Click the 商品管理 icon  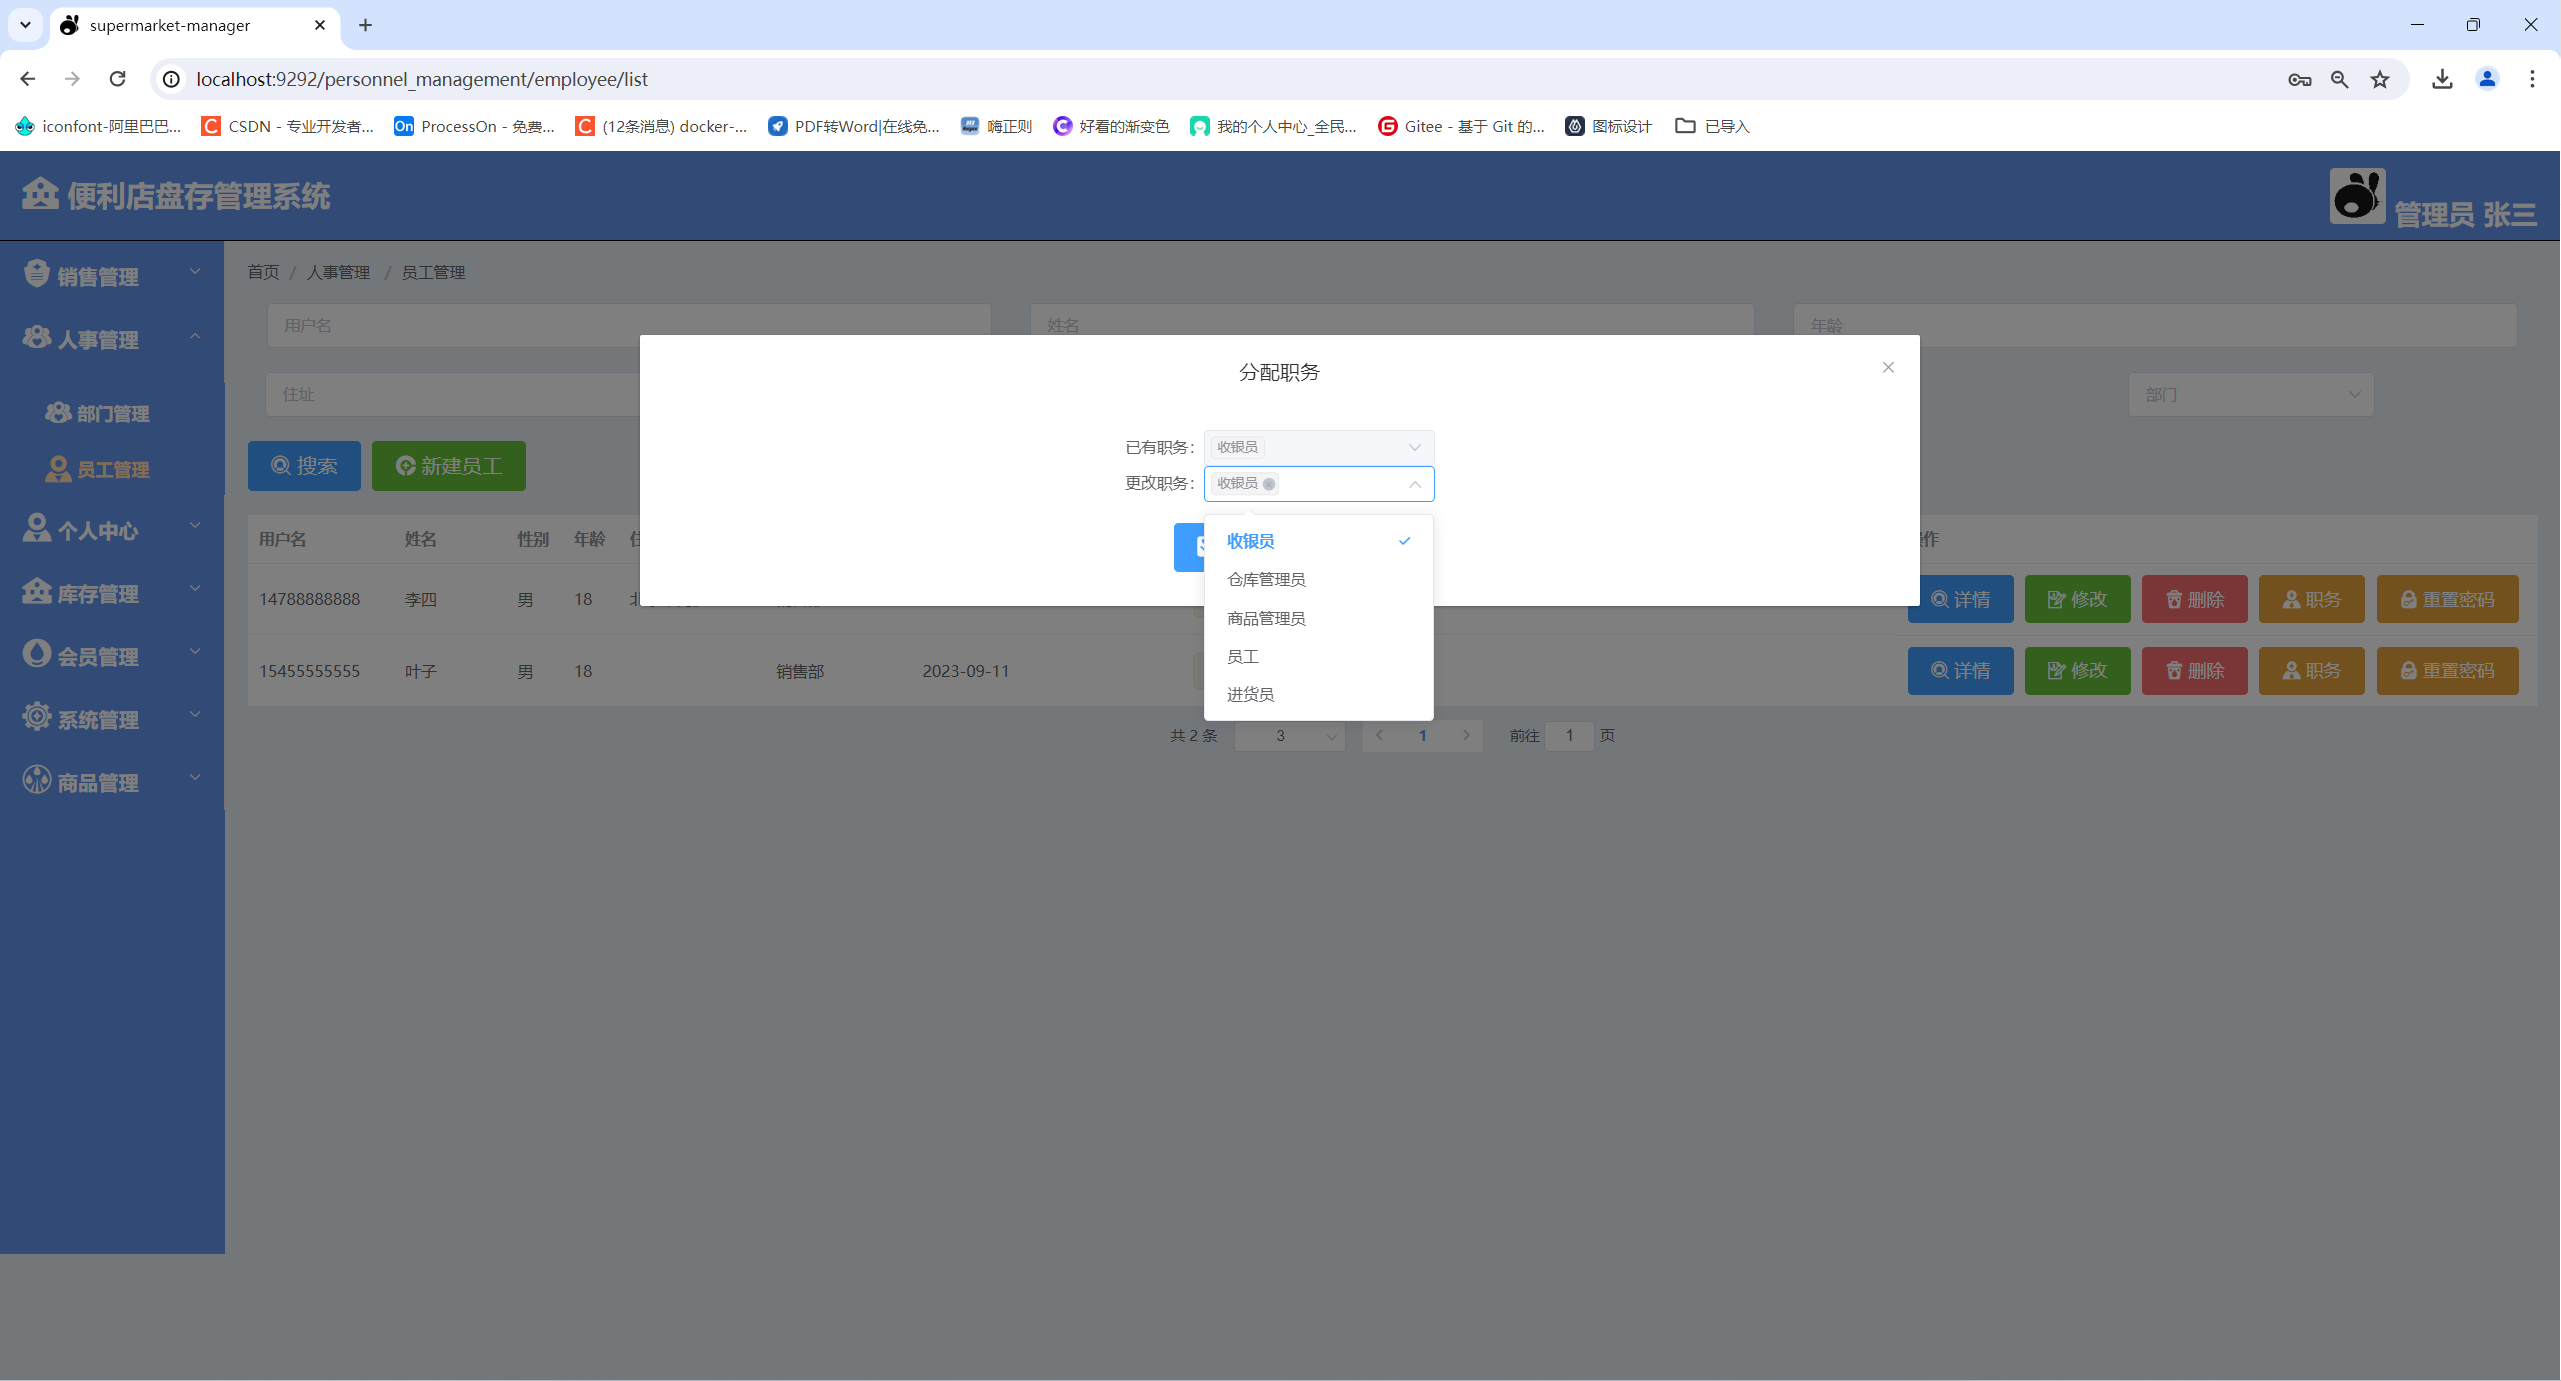[37, 779]
